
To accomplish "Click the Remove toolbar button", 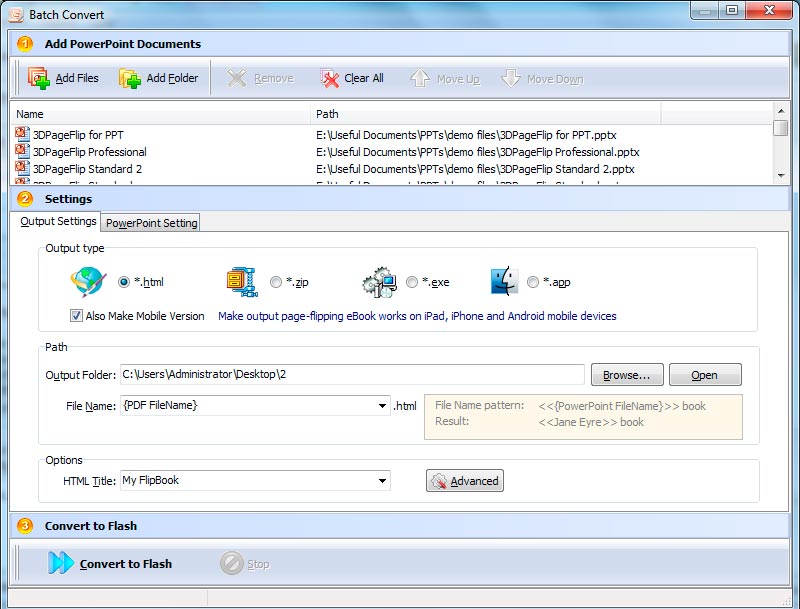I will [x=260, y=78].
